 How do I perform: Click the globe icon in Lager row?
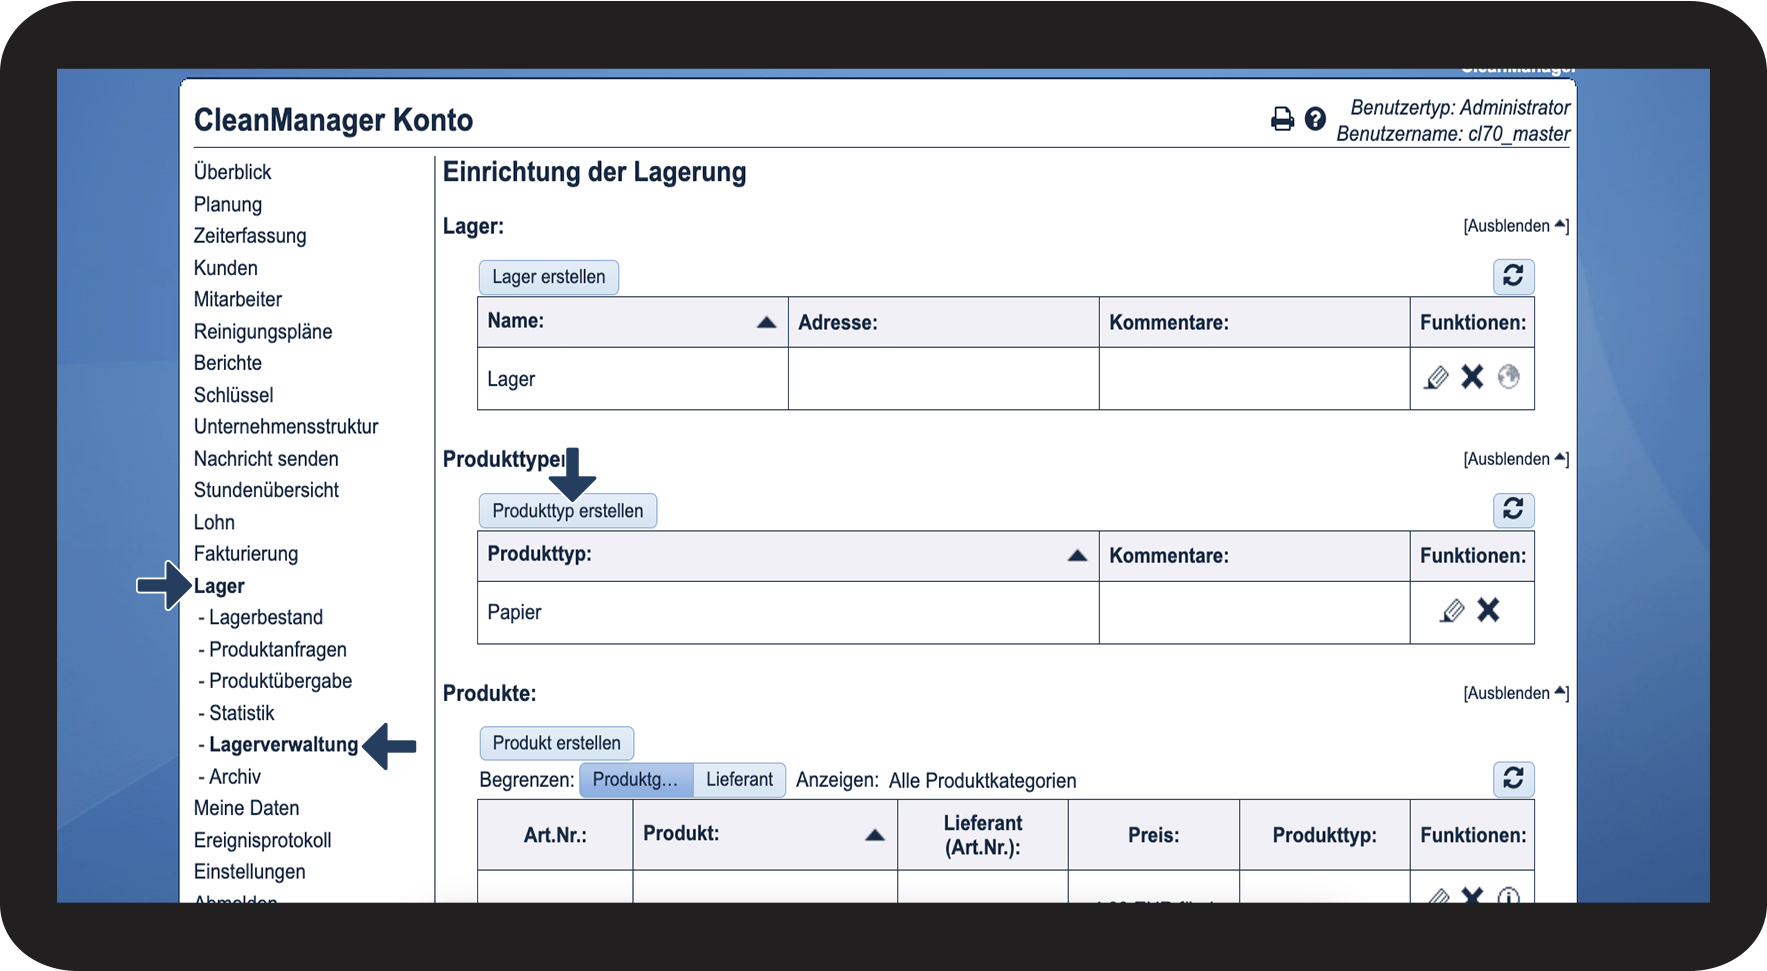[1508, 377]
